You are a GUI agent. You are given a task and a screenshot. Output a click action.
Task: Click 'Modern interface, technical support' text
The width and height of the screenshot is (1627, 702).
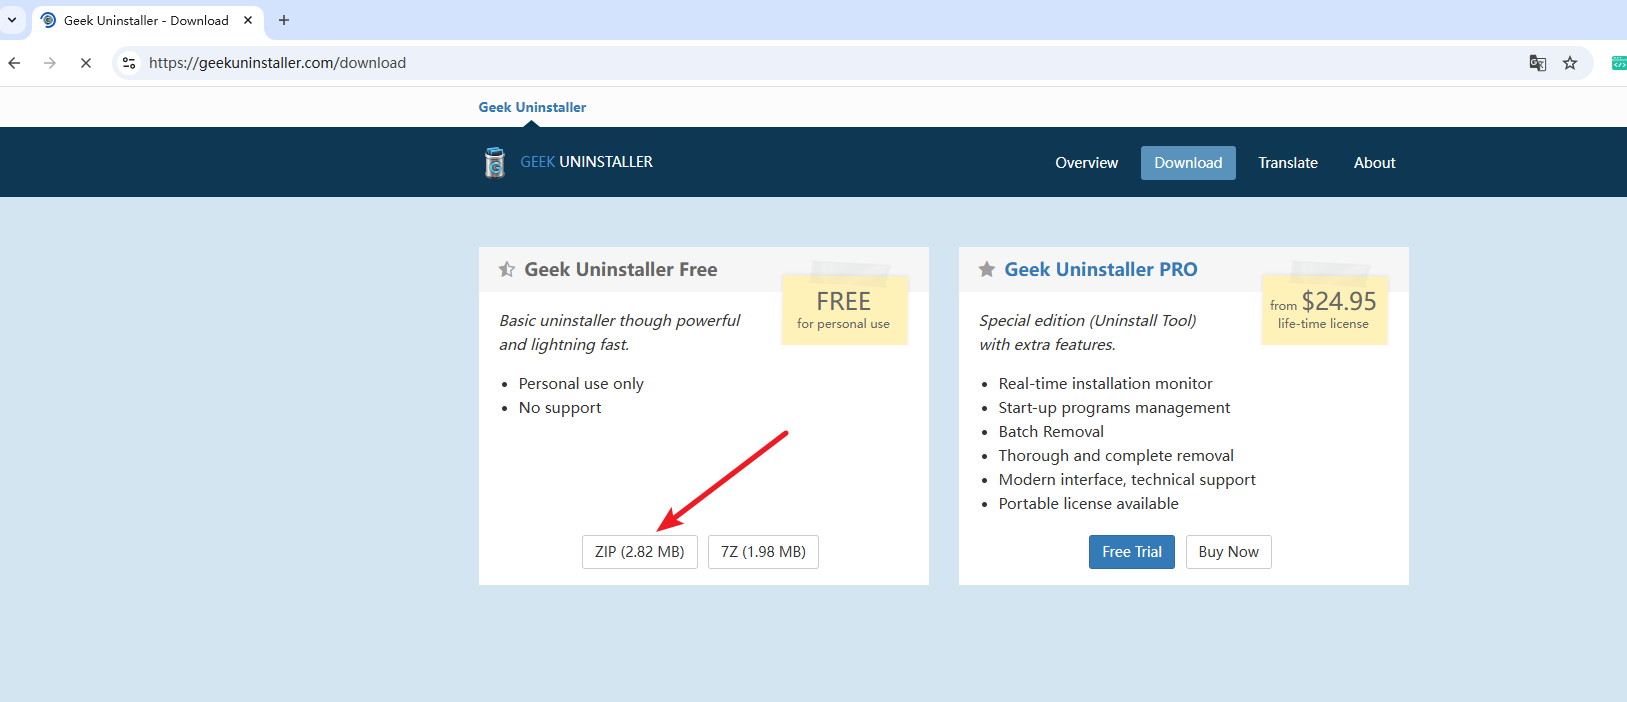1127,480
